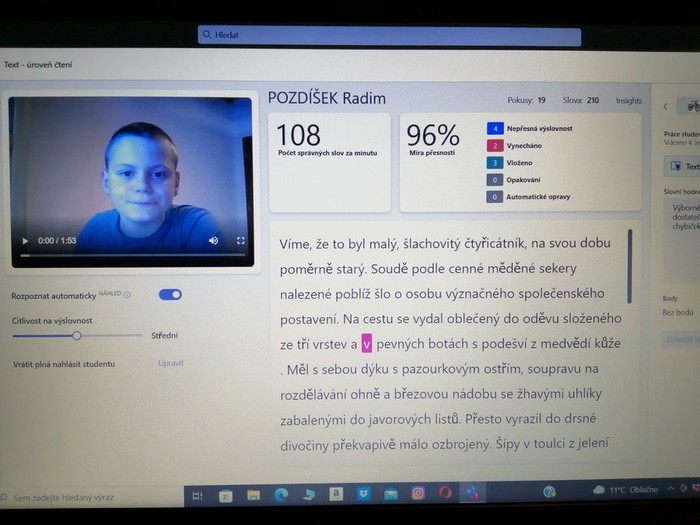The image size is (700, 525).
Task: Select the Vynecháno error category
Action: coord(496,146)
